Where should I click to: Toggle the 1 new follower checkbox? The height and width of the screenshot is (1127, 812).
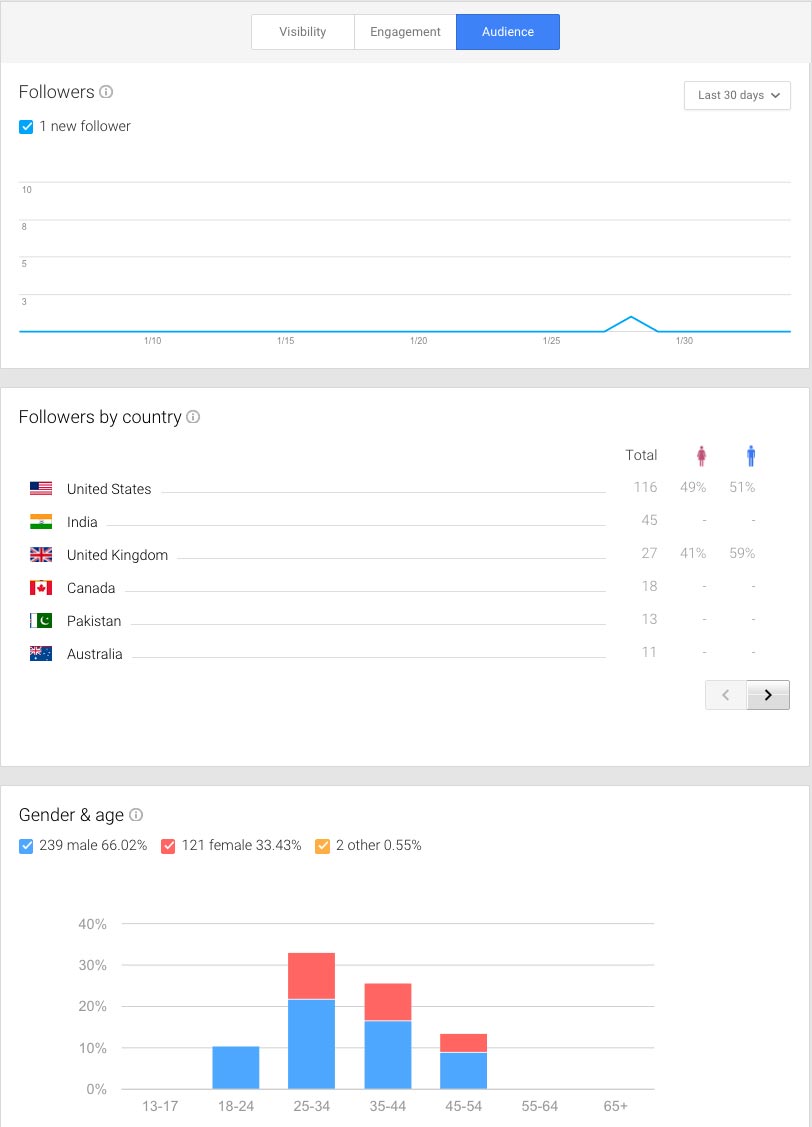(x=25, y=126)
